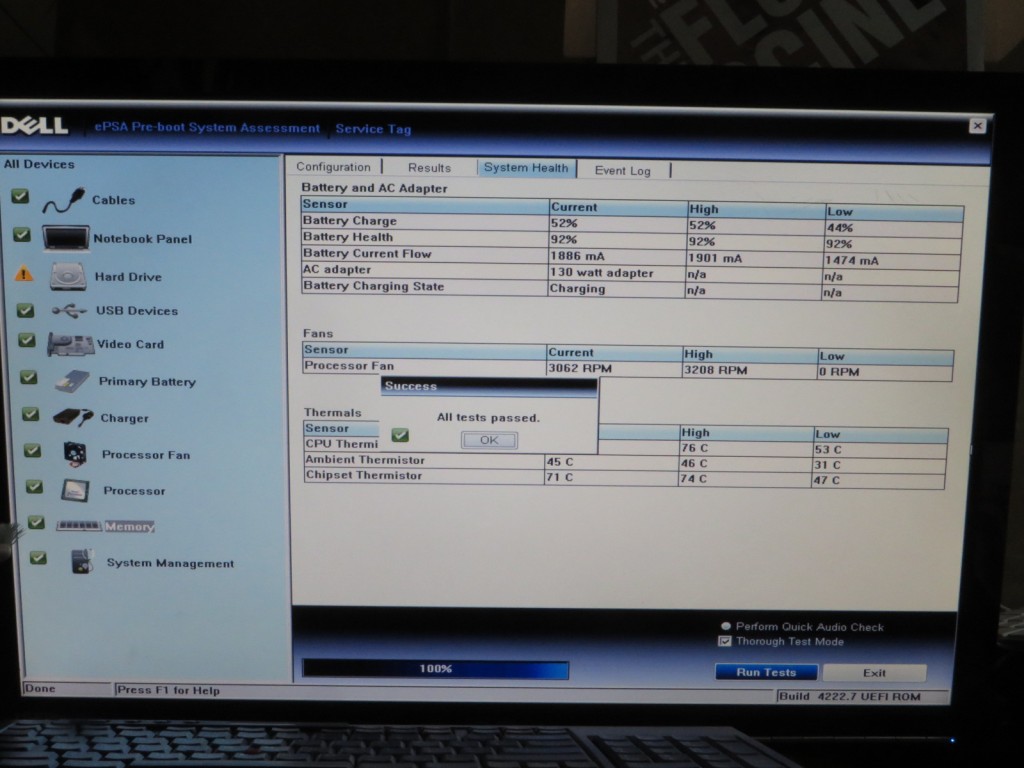Toggle the Processor Fan status checkmark
Screen dimensions: 1024x768
(33, 451)
